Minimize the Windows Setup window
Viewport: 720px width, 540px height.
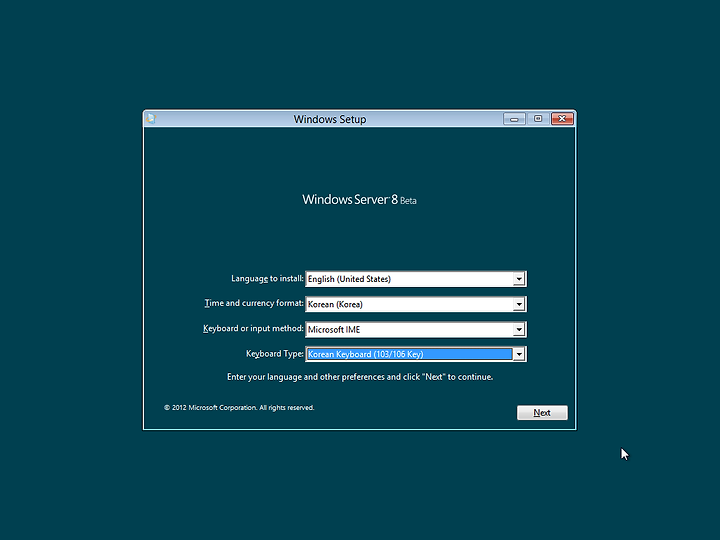[514, 119]
